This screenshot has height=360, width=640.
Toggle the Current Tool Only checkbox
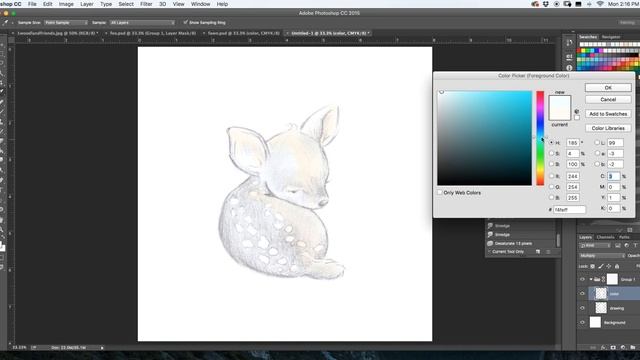489,251
